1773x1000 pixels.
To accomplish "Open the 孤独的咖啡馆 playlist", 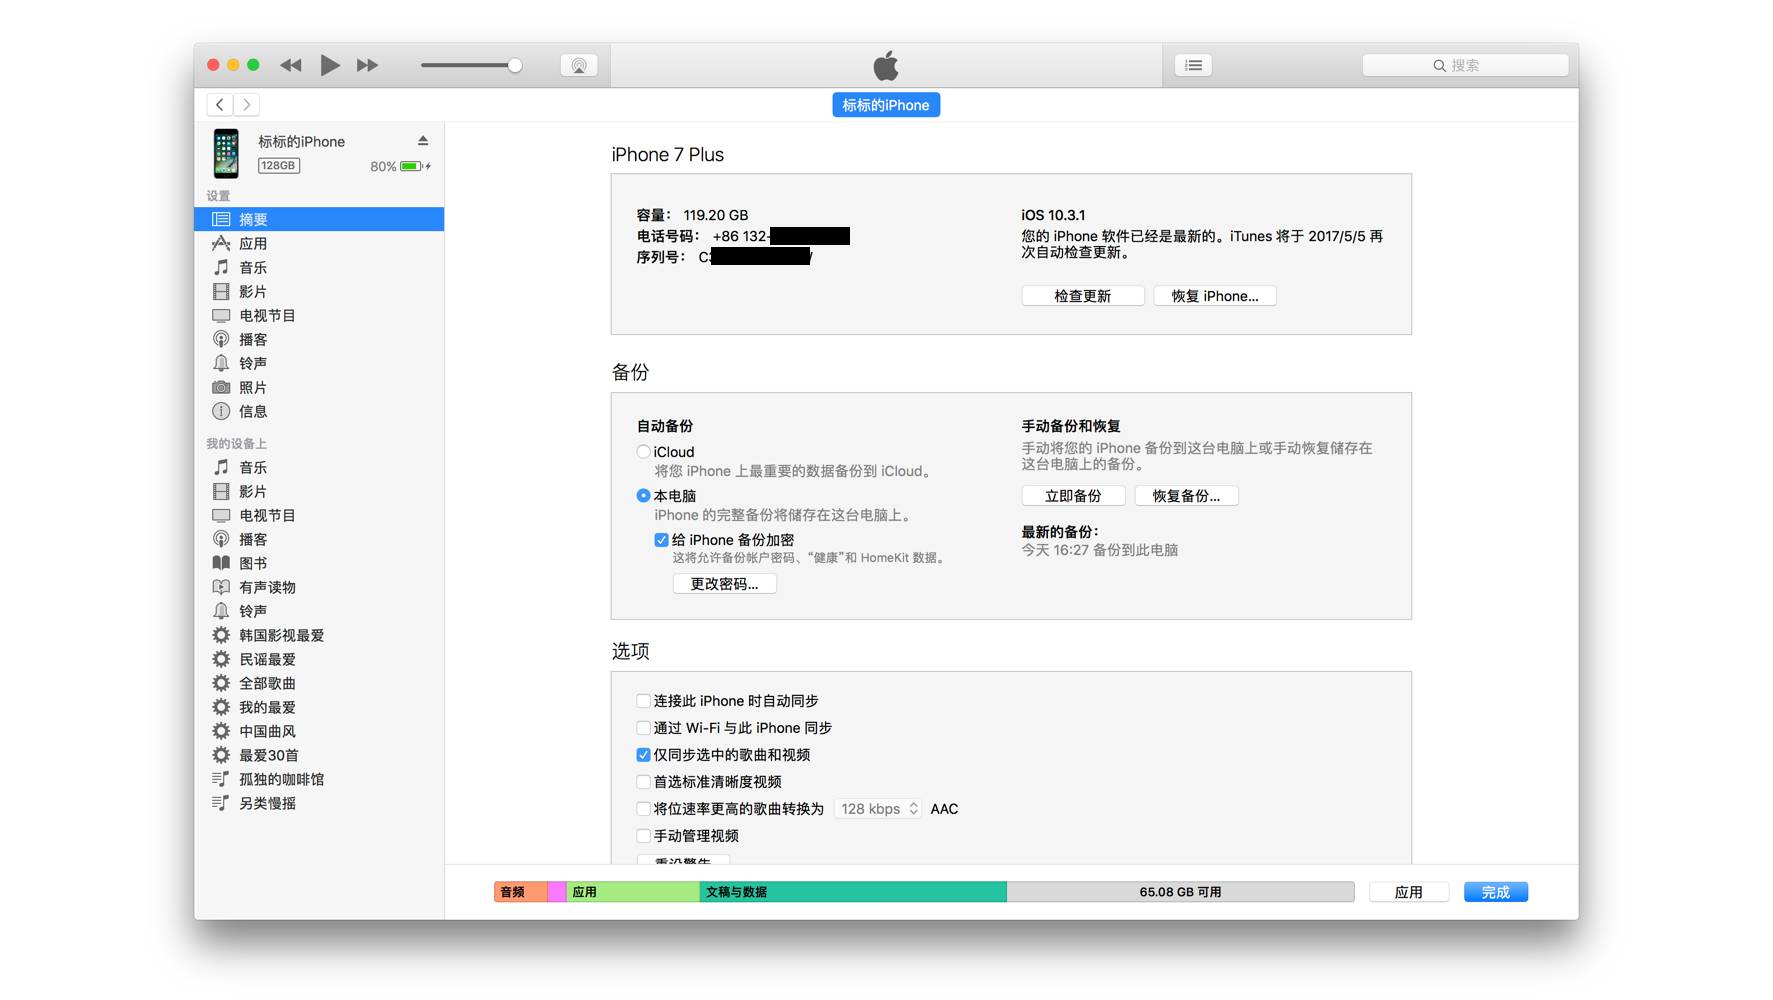I will [319, 779].
